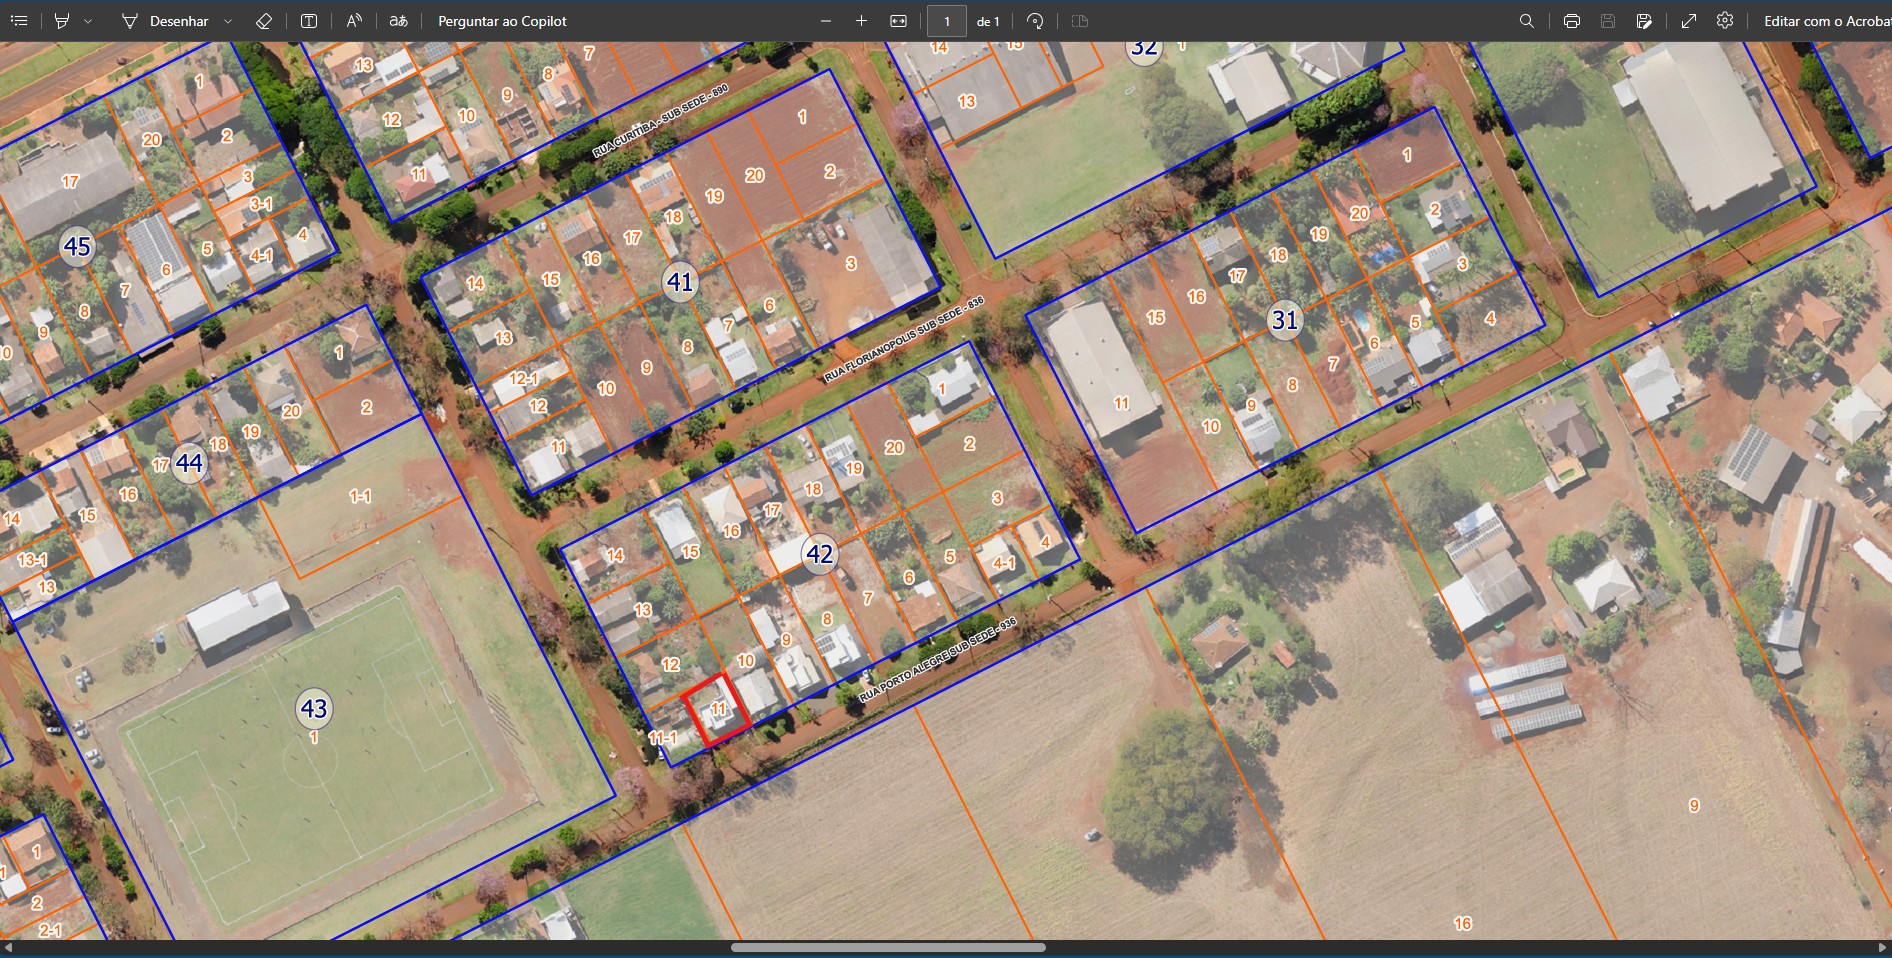Click the Save As icon
Image resolution: width=1892 pixels, height=958 pixels.
pyautogui.click(x=1644, y=21)
